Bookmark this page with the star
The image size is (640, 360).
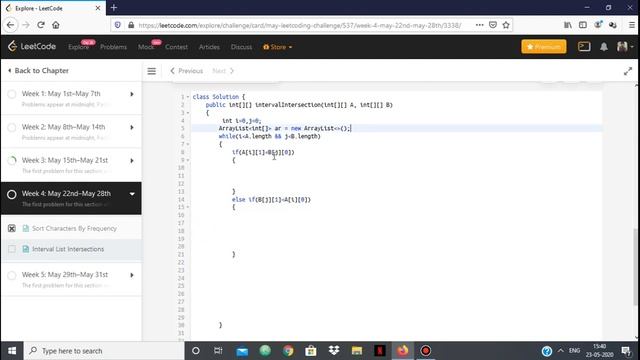pyautogui.click(x=506, y=25)
